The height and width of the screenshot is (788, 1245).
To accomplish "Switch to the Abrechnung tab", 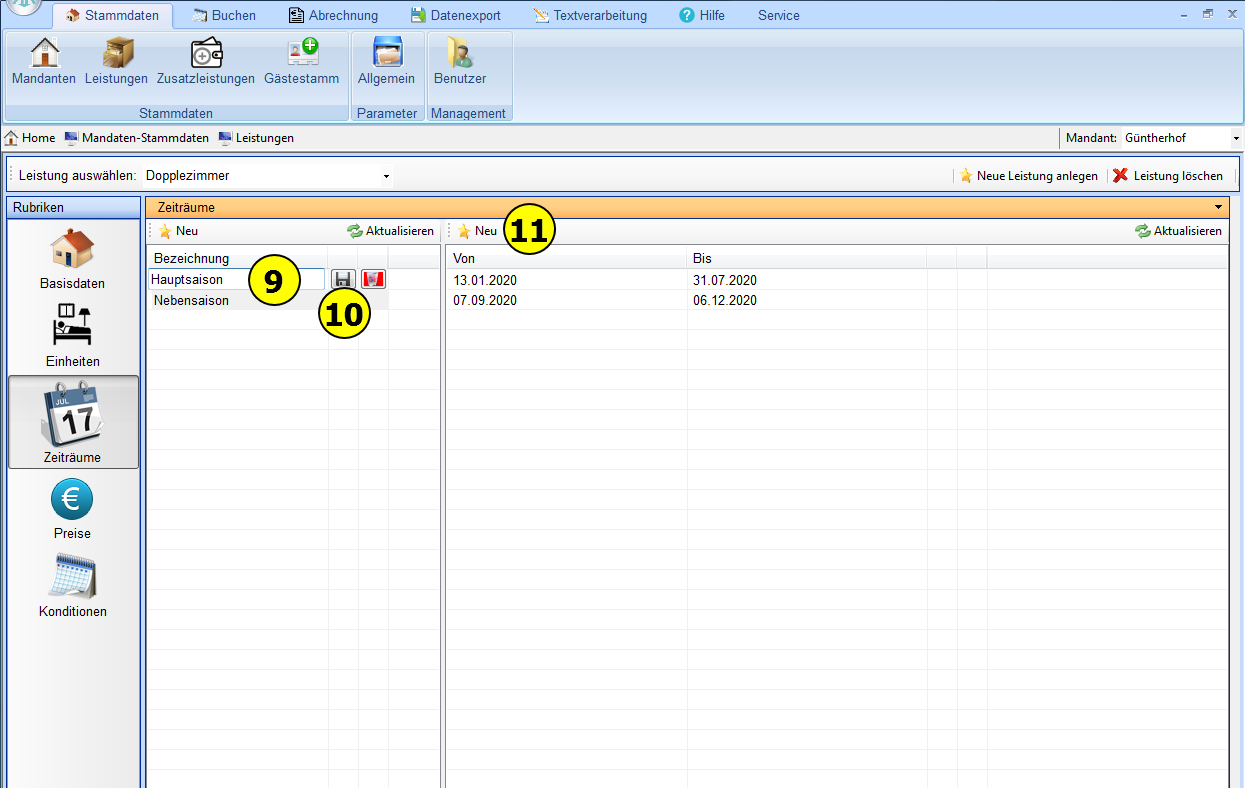I will [333, 15].
